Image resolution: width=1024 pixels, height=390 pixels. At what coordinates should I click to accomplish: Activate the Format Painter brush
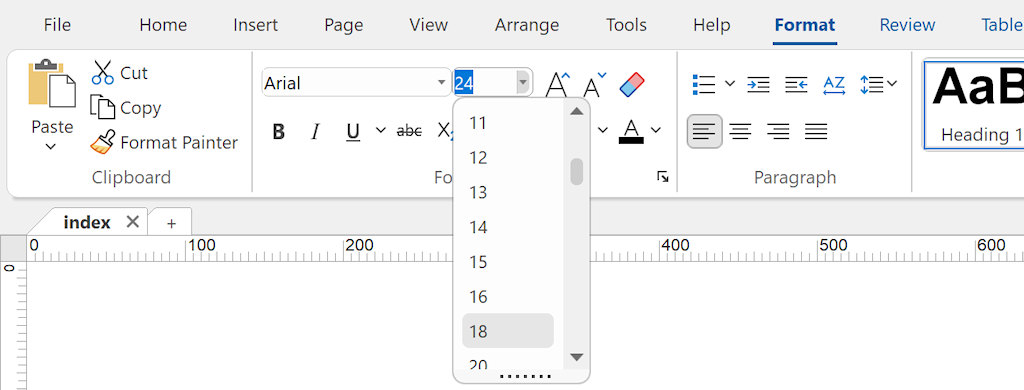pos(103,142)
